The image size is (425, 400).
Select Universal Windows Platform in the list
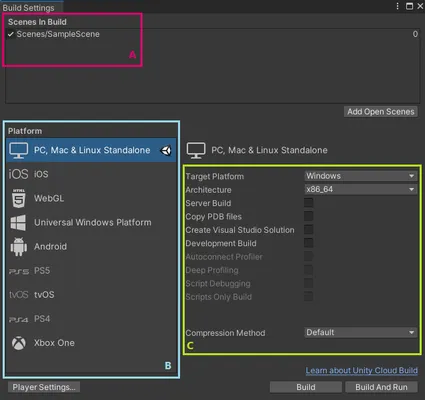[91, 223]
